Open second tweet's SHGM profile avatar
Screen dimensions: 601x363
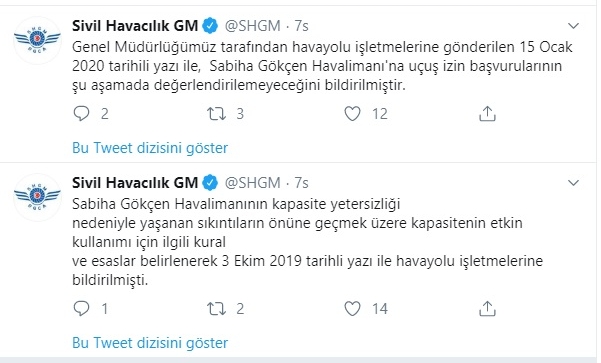(38, 197)
